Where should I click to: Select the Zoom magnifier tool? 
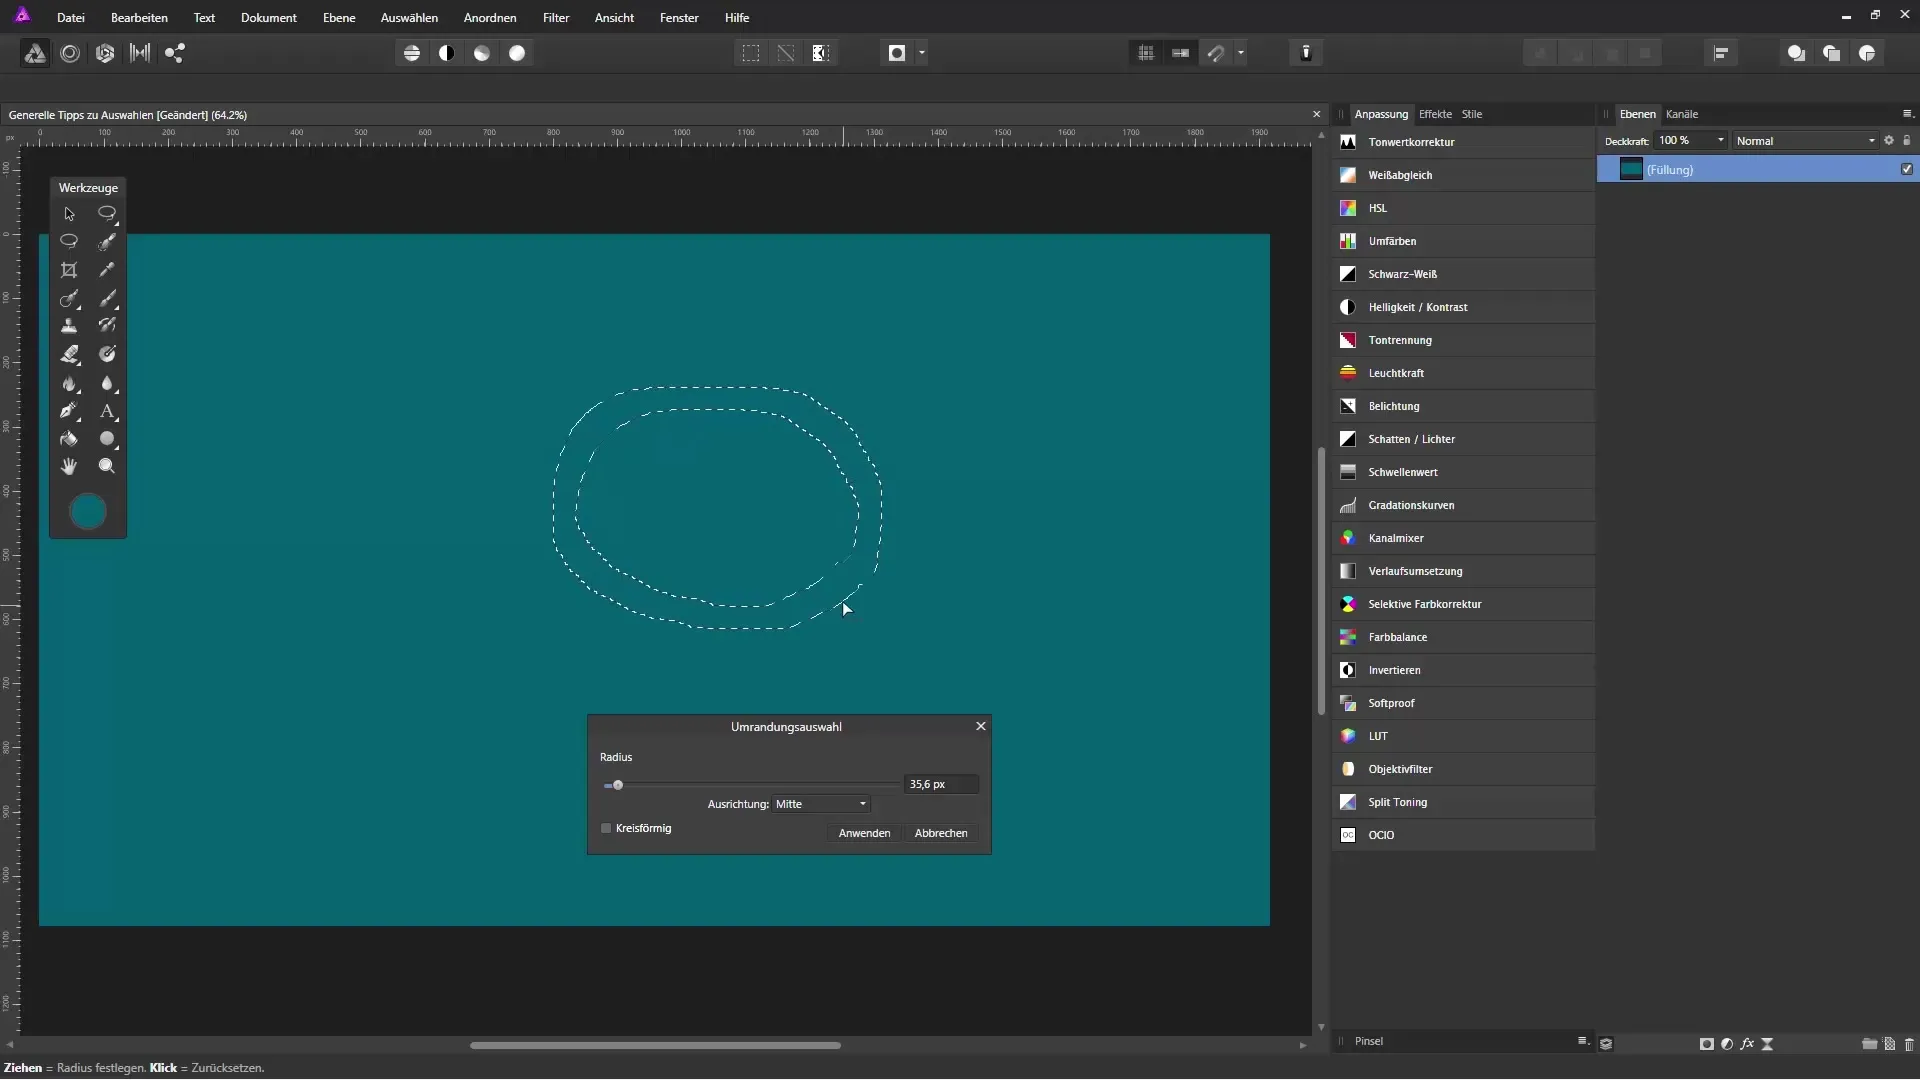107,466
